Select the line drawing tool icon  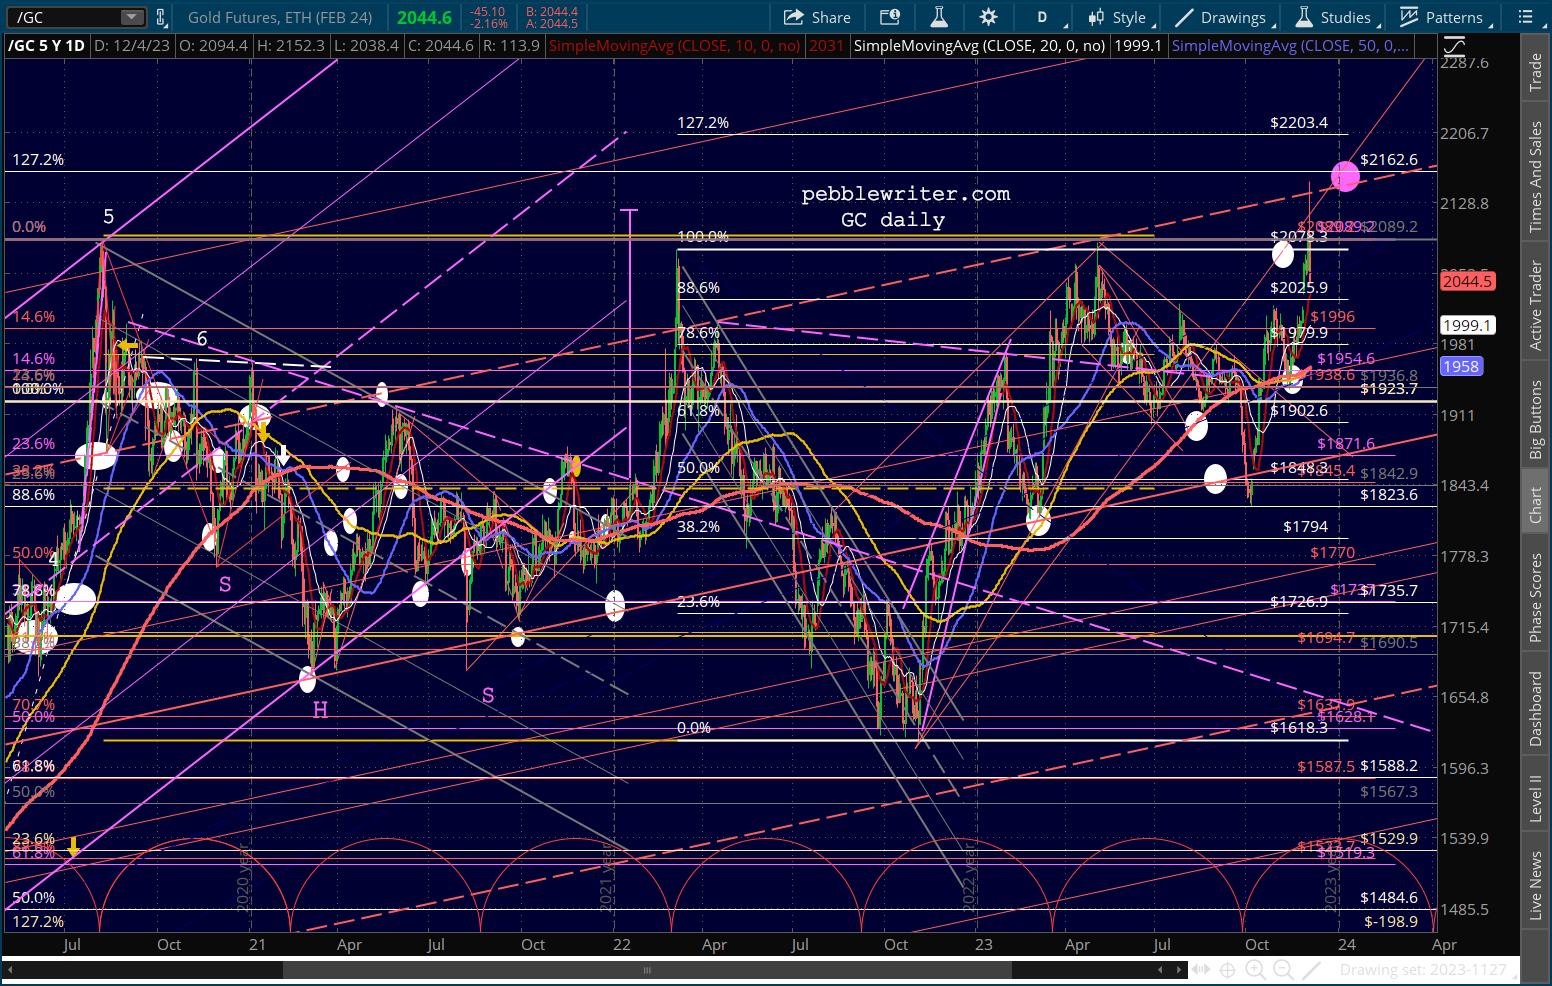[1311, 969]
